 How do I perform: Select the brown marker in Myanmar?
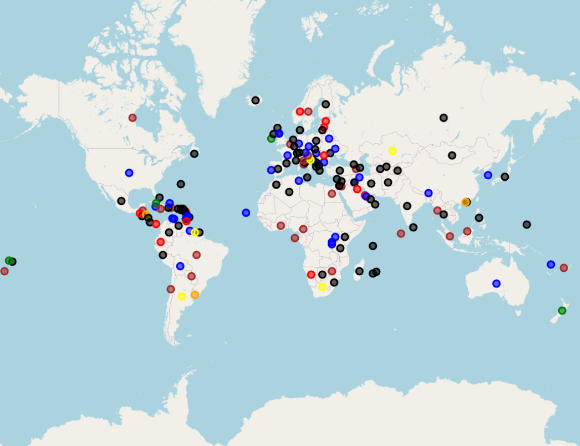[438, 210]
